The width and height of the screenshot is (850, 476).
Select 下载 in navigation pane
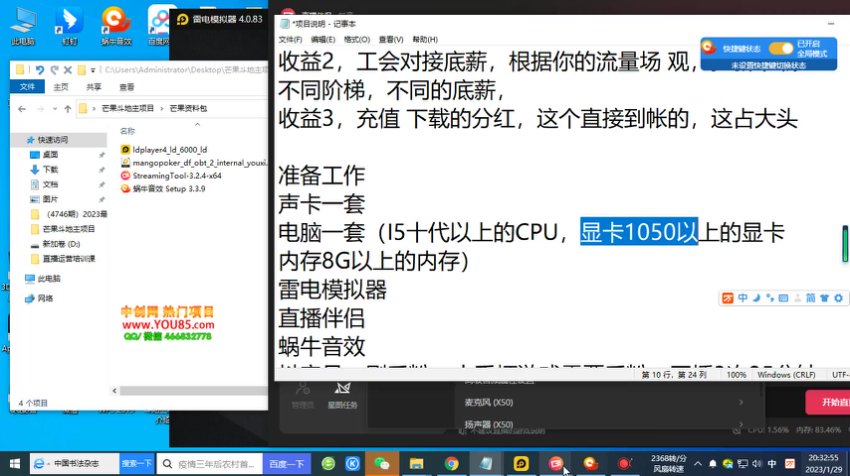pos(50,170)
